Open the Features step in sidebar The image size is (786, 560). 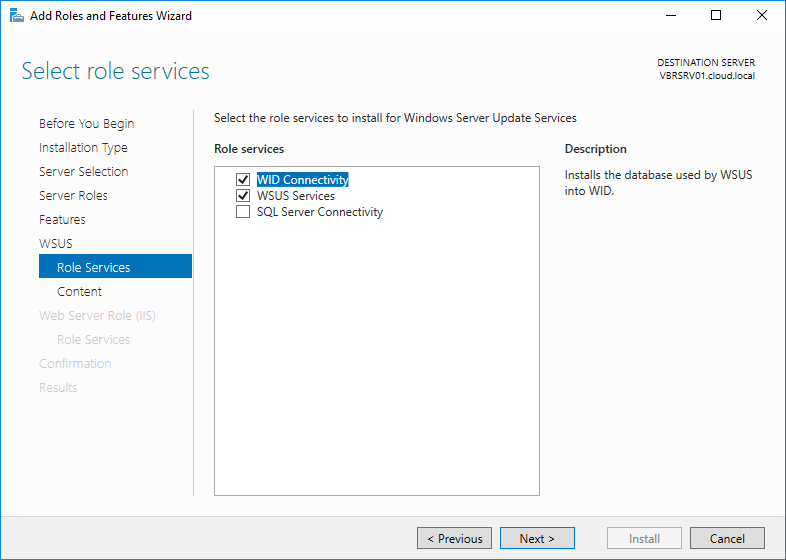click(62, 220)
